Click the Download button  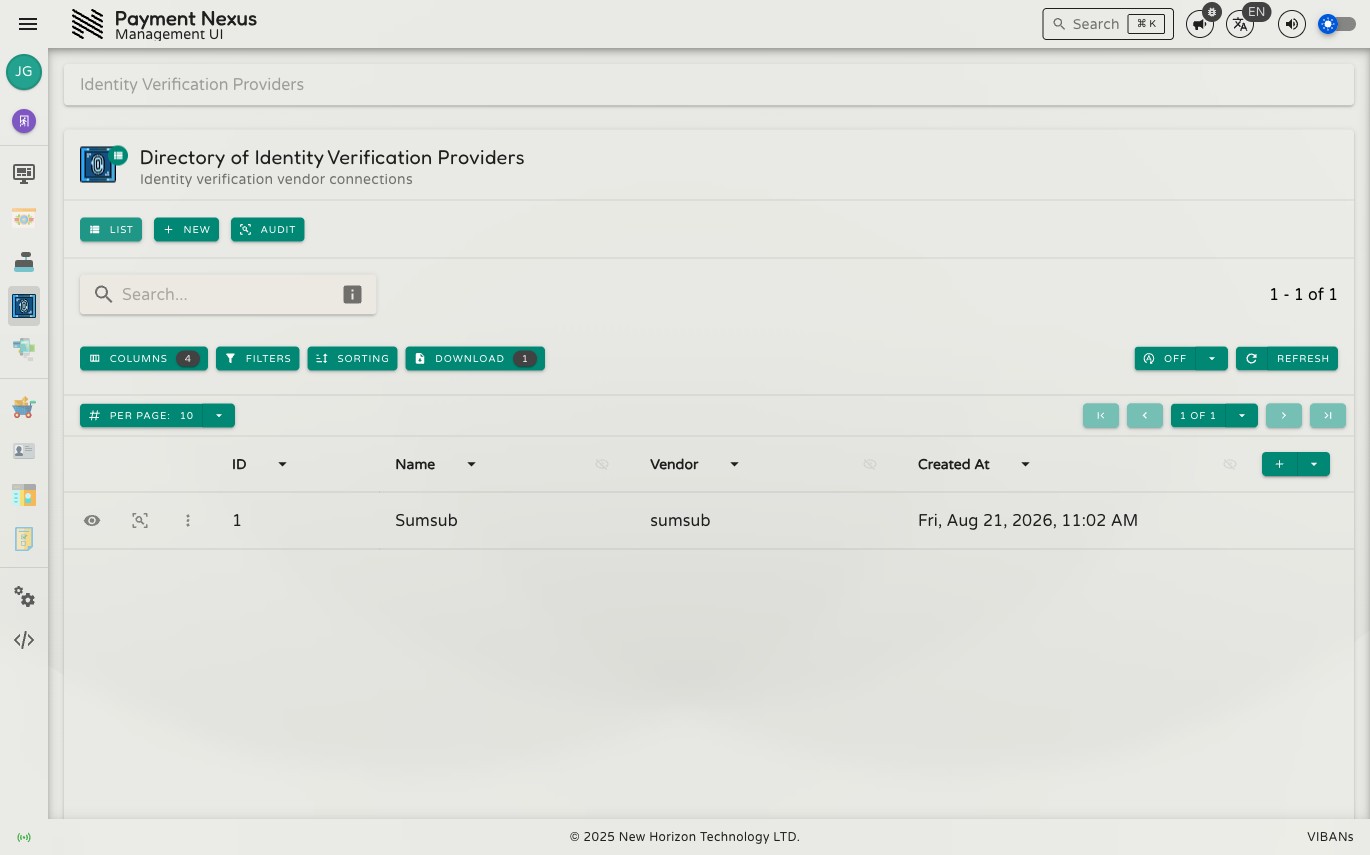tap(475, 358)
